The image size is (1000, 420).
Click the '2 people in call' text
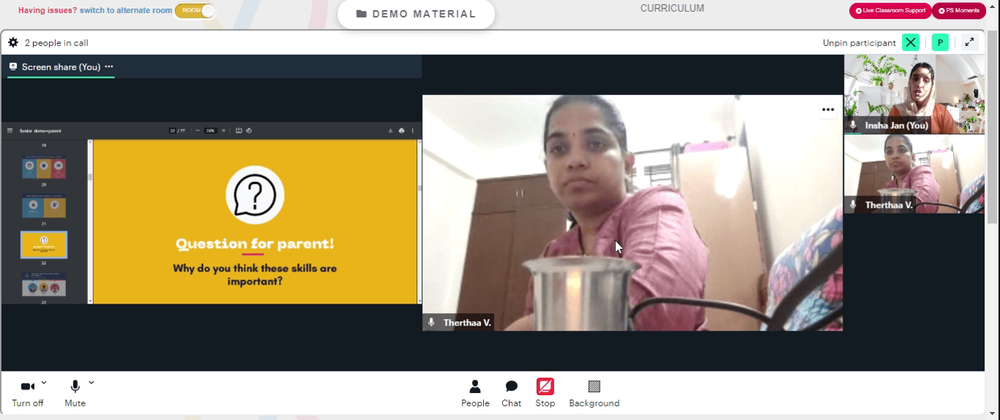(x=56, y=43)
